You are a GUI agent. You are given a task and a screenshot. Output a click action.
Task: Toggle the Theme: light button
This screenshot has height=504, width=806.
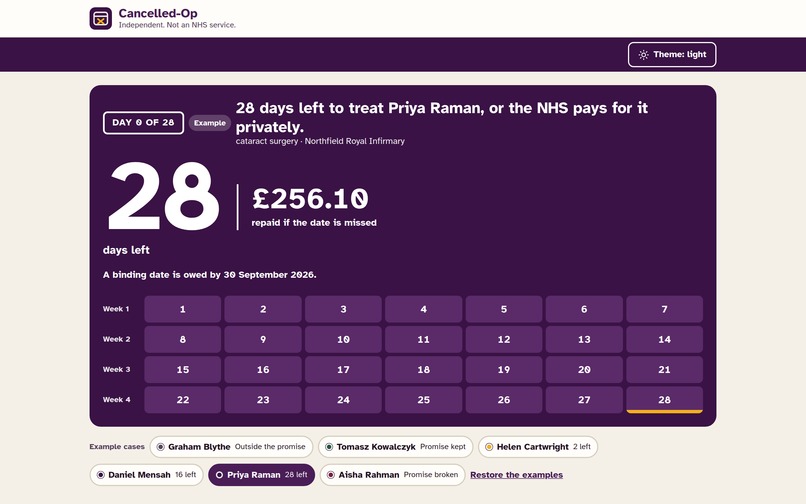point(672,55)
